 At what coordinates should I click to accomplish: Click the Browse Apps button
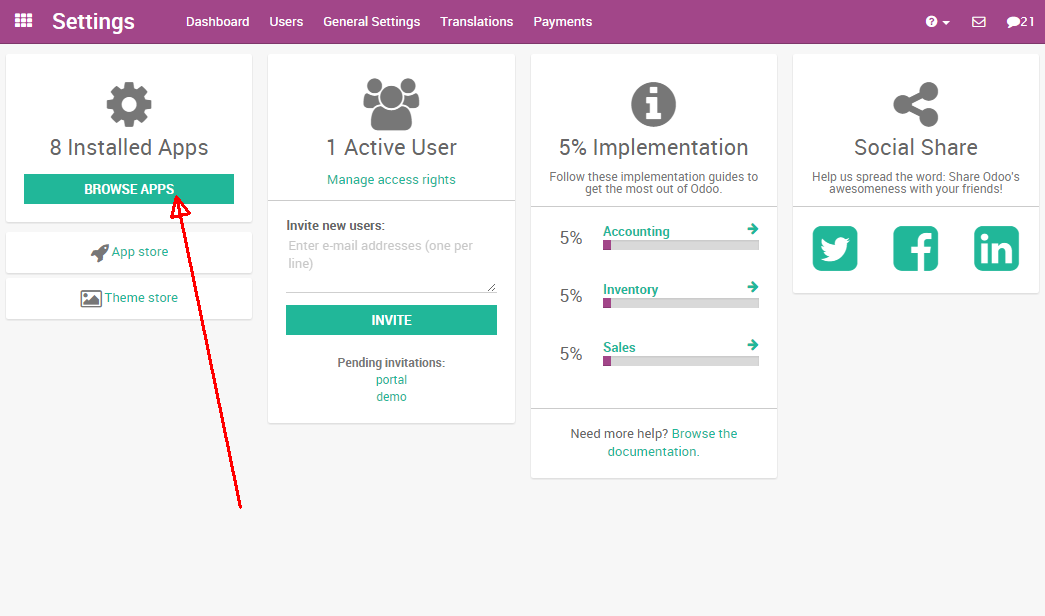point(129,189)
